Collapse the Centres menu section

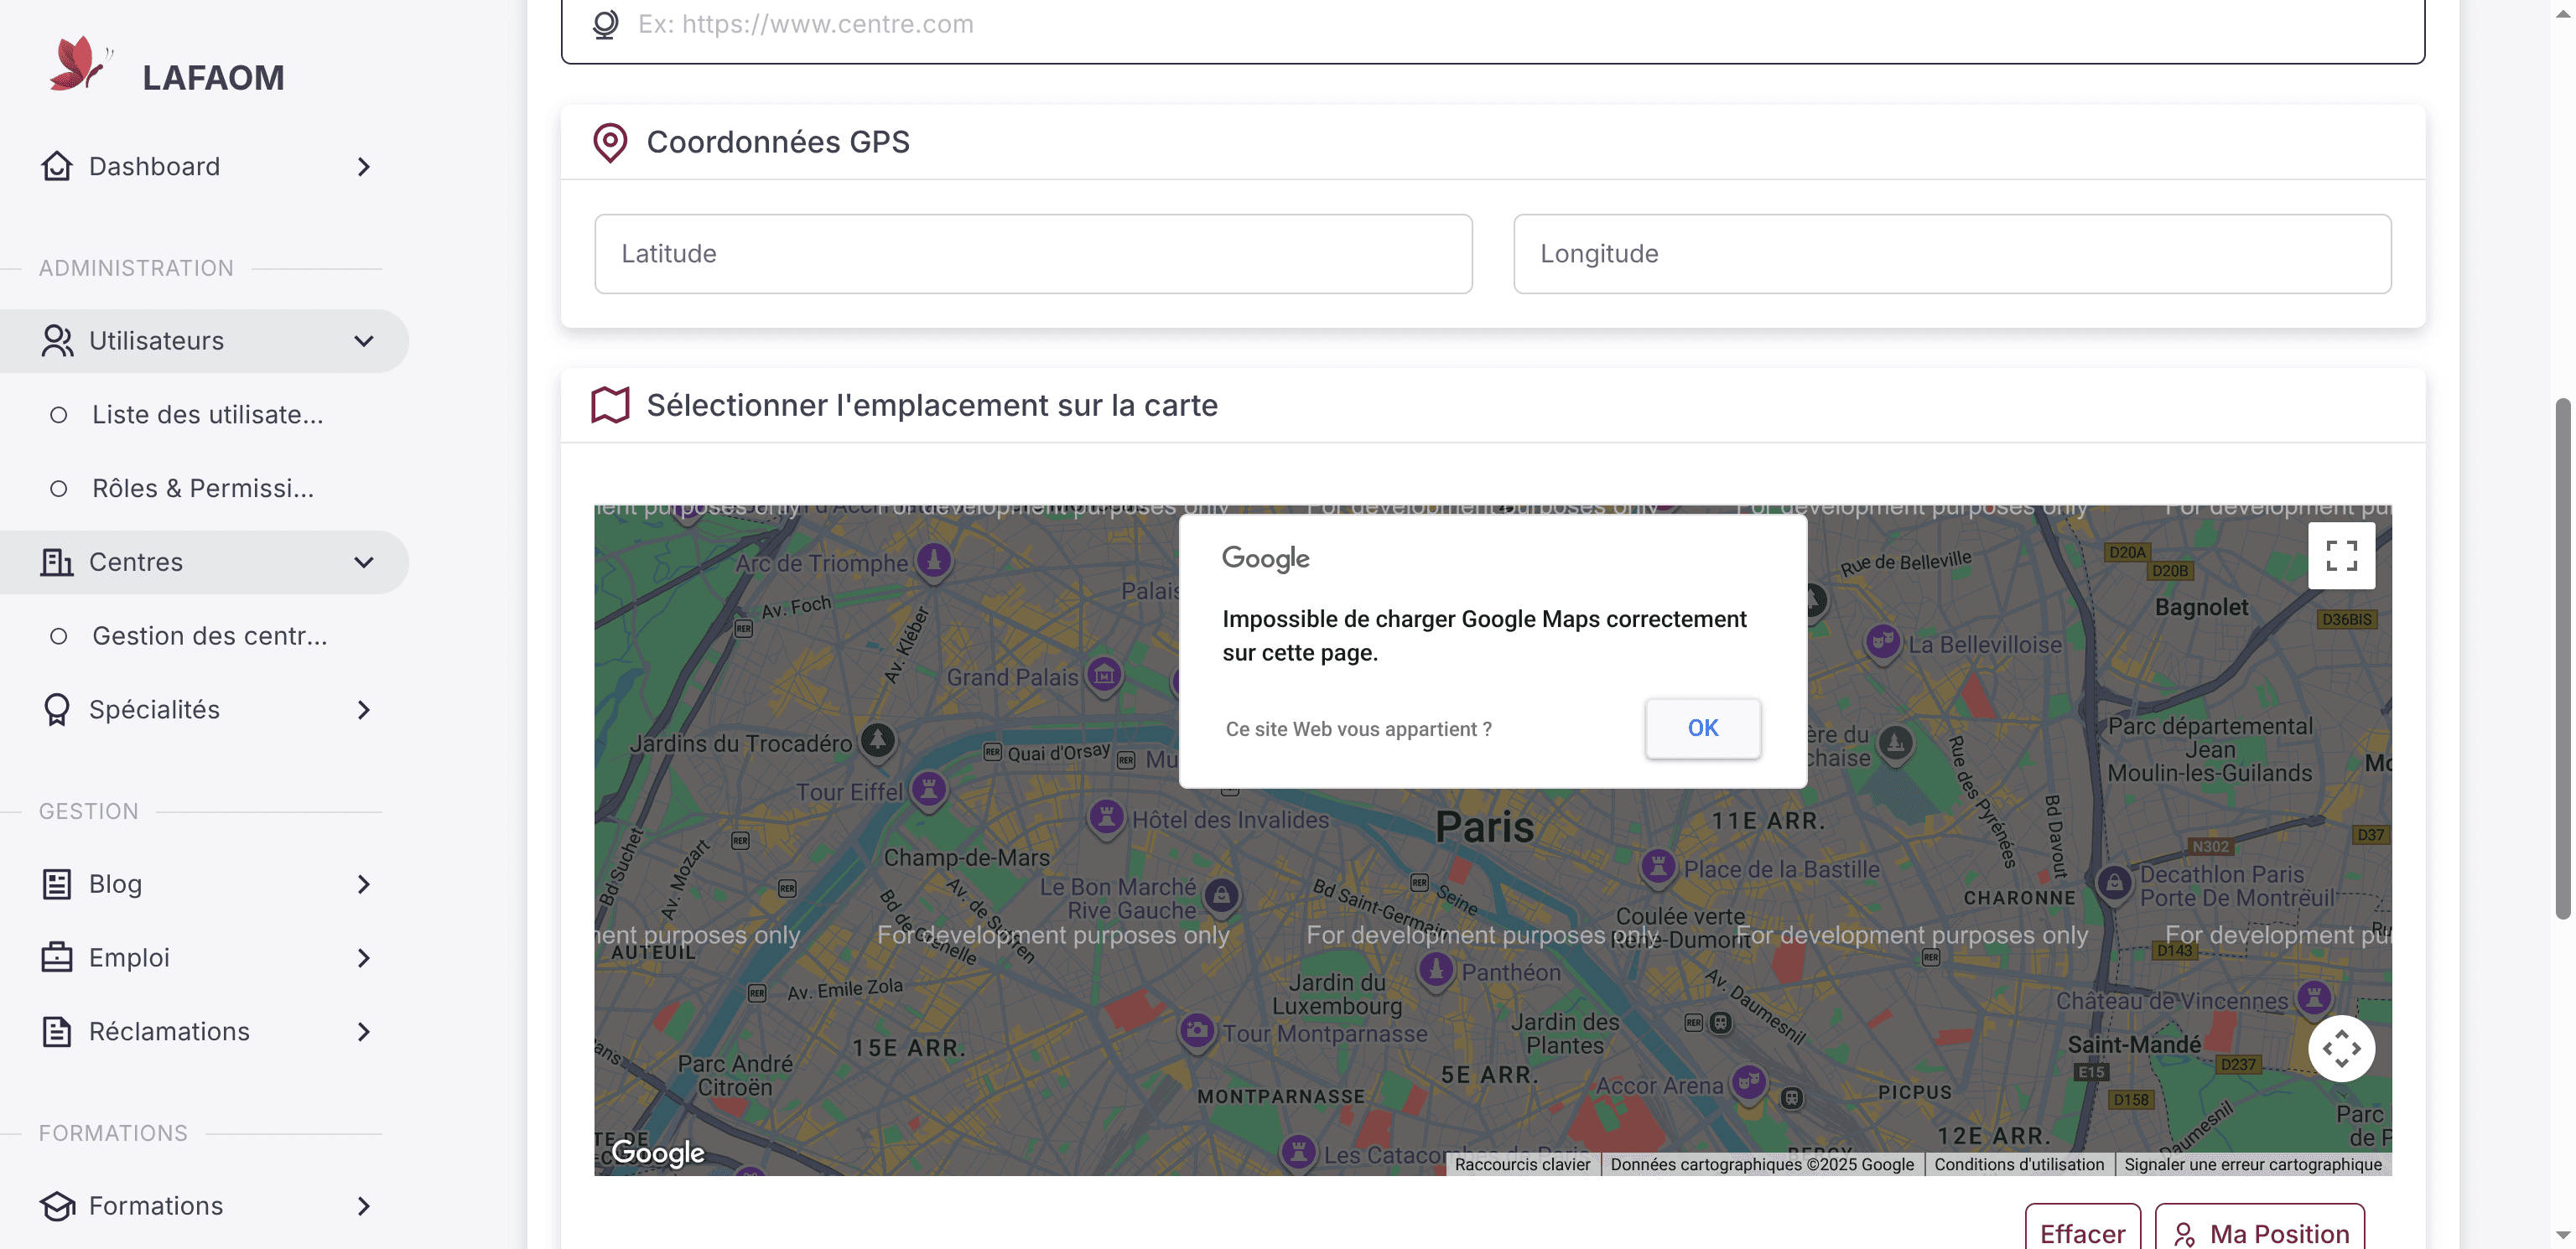point(364,562)
